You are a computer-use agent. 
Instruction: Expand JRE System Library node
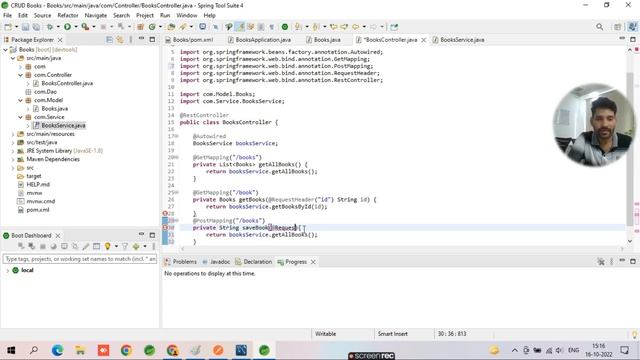click(13, 151)
